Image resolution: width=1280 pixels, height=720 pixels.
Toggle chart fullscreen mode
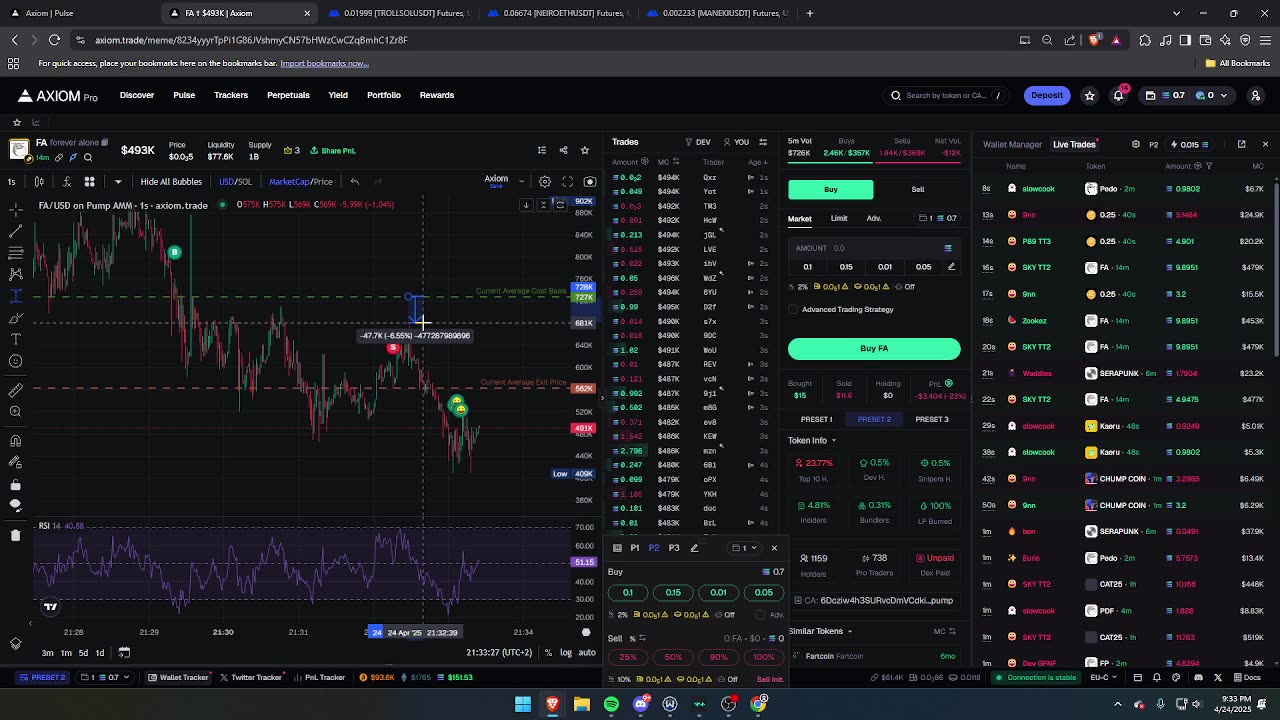567,182
